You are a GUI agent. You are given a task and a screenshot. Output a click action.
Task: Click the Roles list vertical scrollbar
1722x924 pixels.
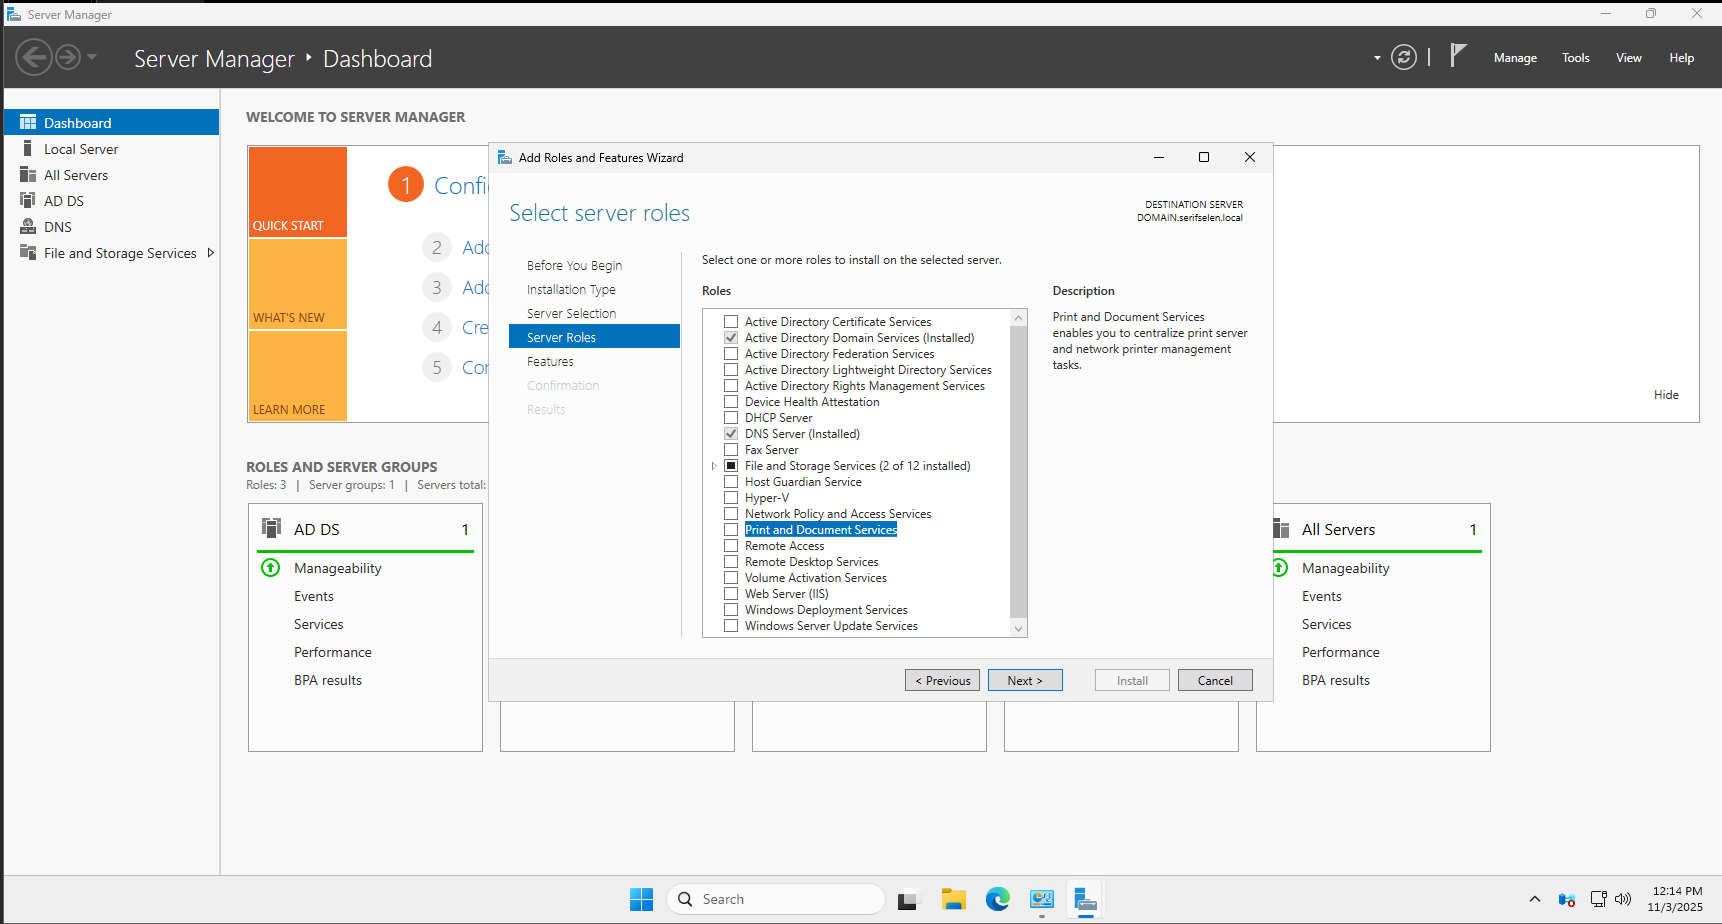pyautogui.click(x=1018, y=470)
